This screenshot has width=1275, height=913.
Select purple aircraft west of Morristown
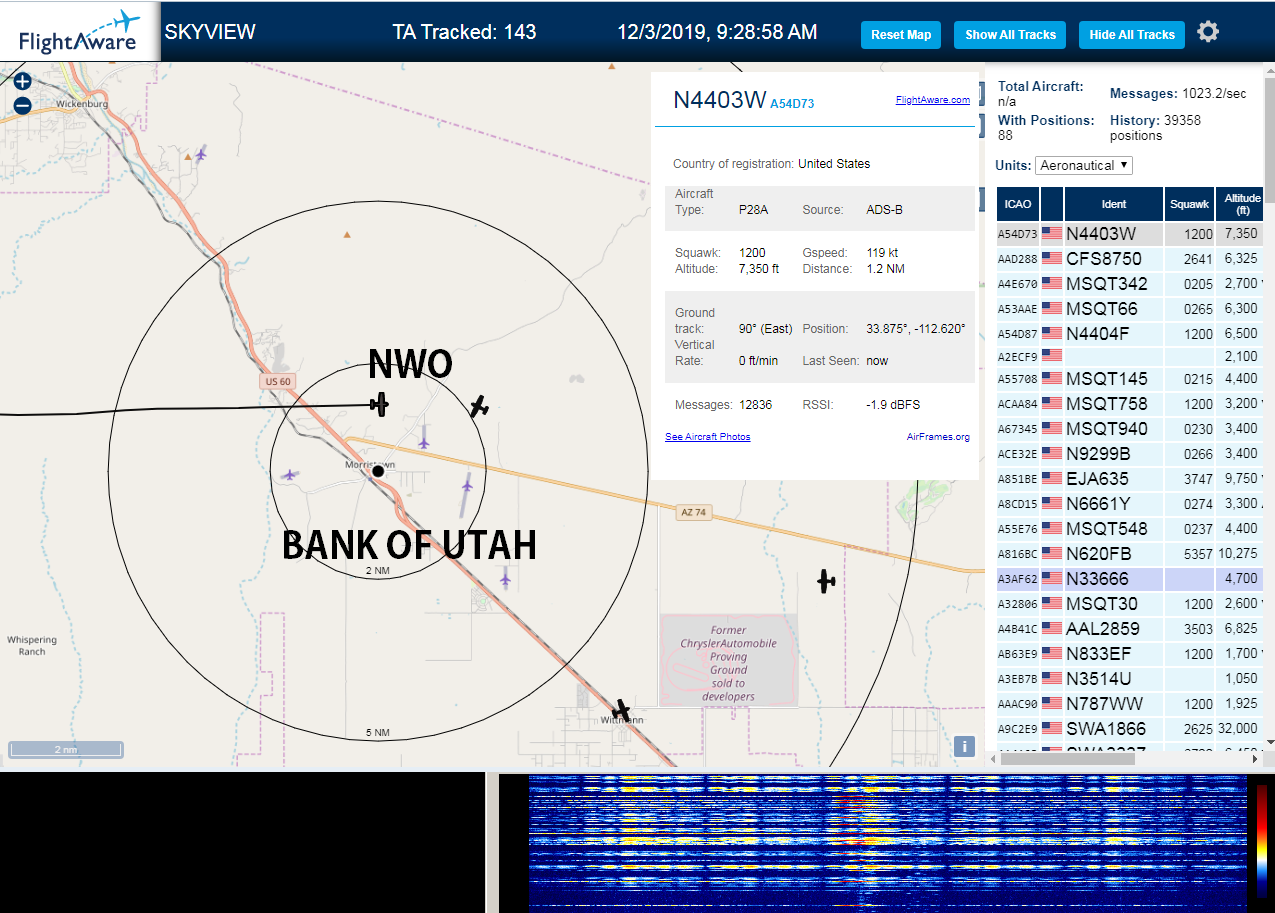[290, 474]
